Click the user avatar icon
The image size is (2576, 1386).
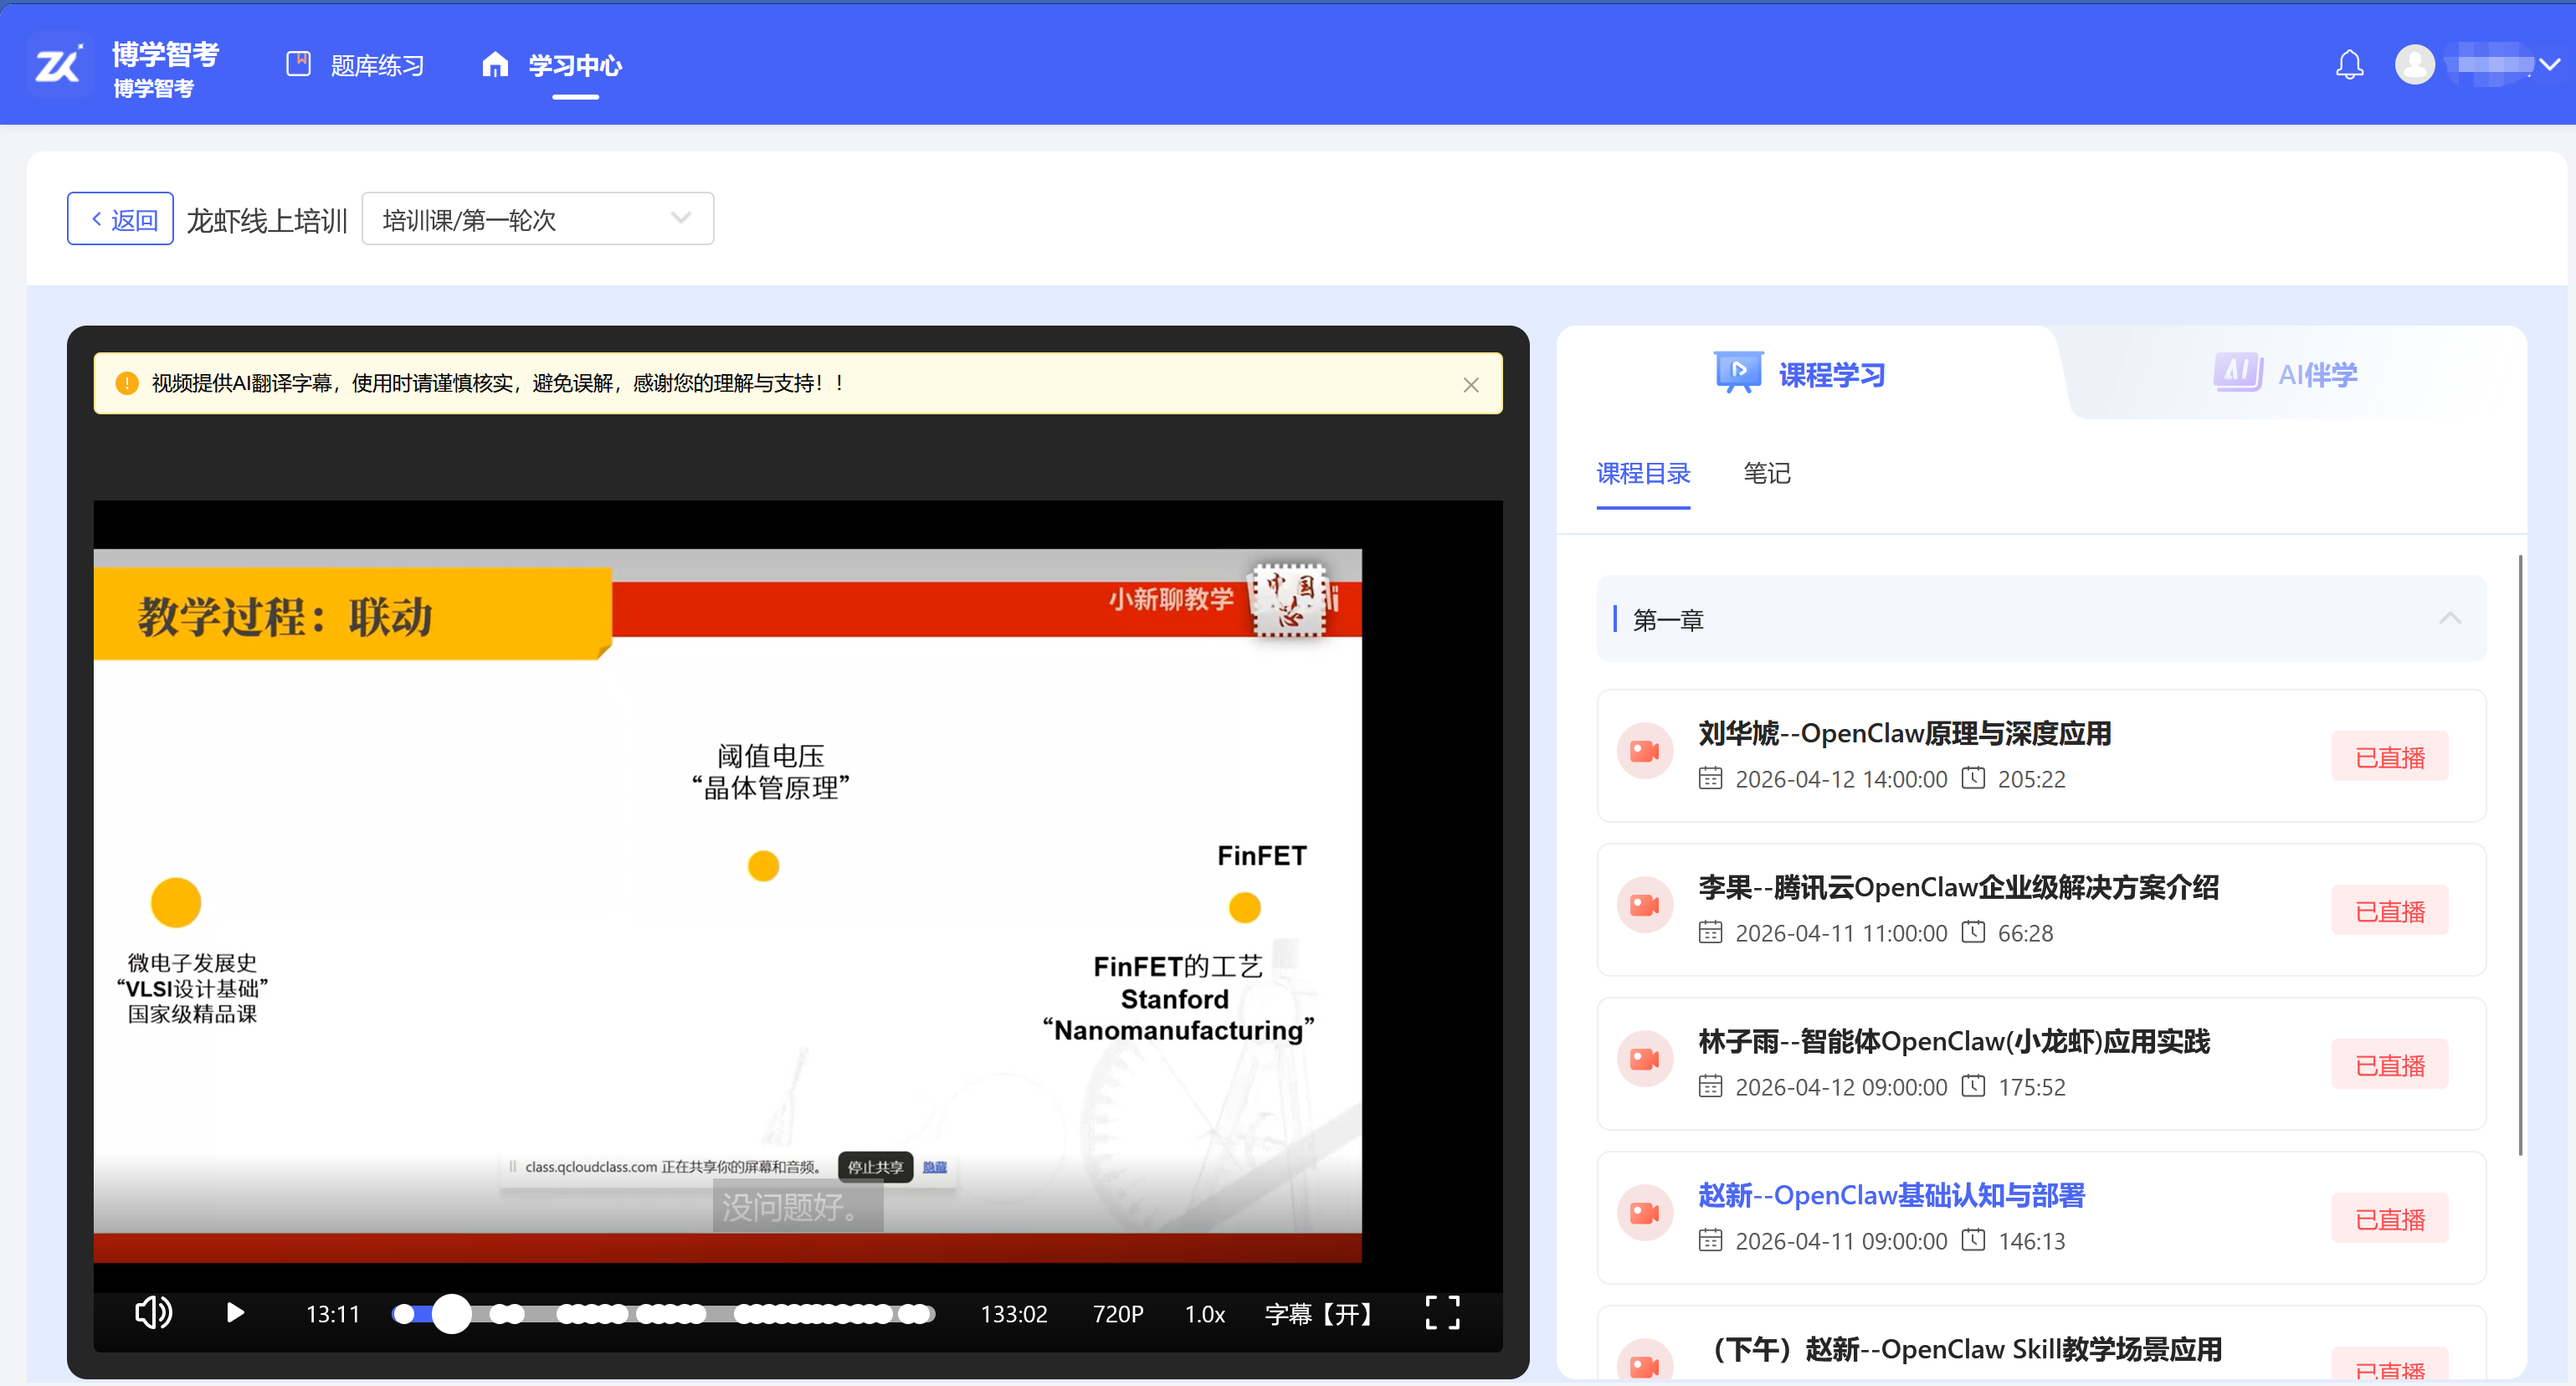pos(2414,65)
